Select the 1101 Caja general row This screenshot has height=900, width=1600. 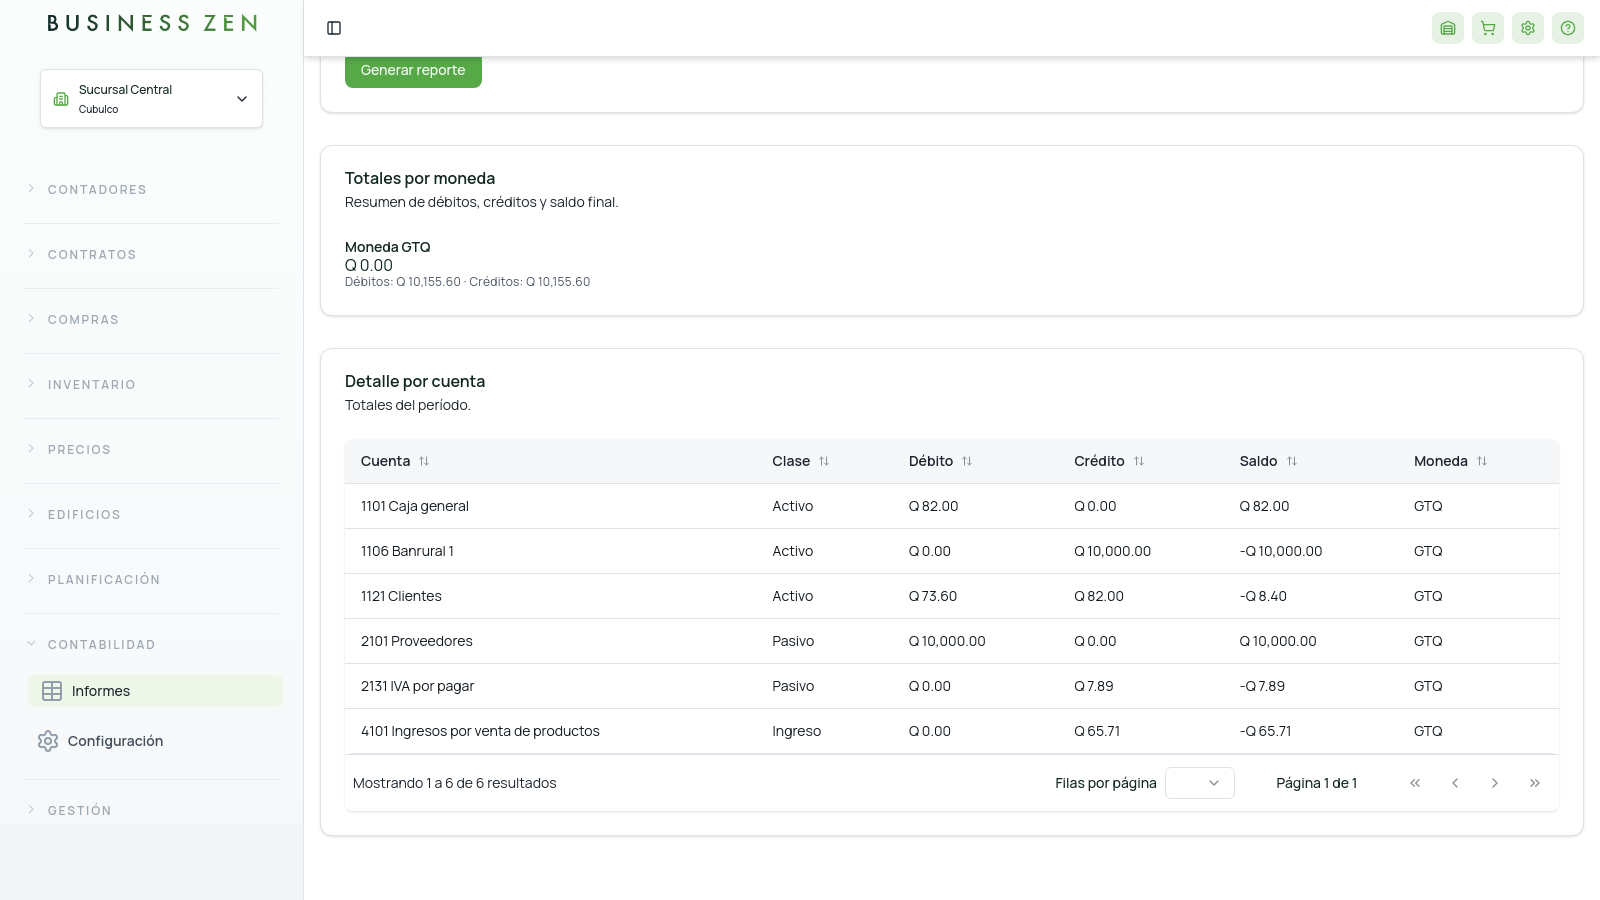[952, 506]
